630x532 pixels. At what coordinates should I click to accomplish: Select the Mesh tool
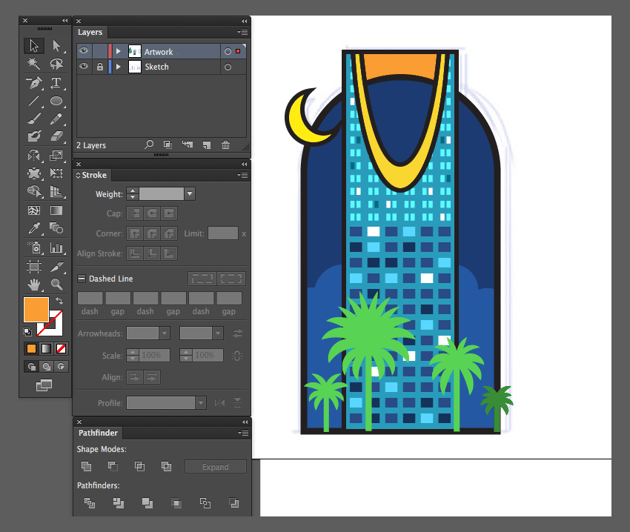point(34,210)
